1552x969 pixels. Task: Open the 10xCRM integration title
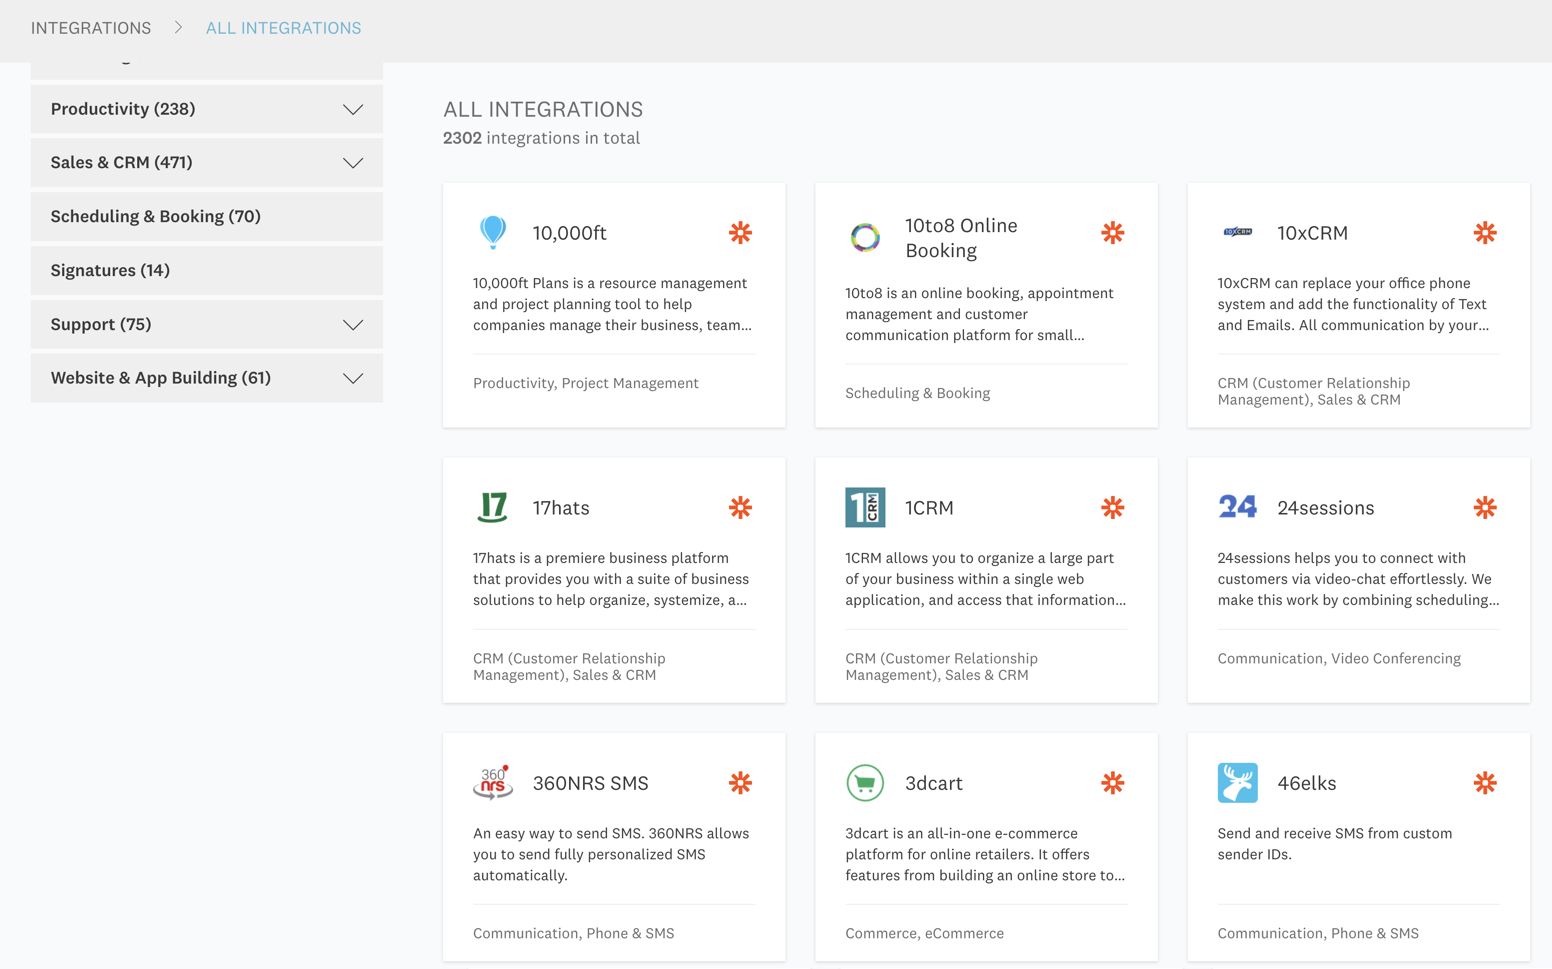1313,233
